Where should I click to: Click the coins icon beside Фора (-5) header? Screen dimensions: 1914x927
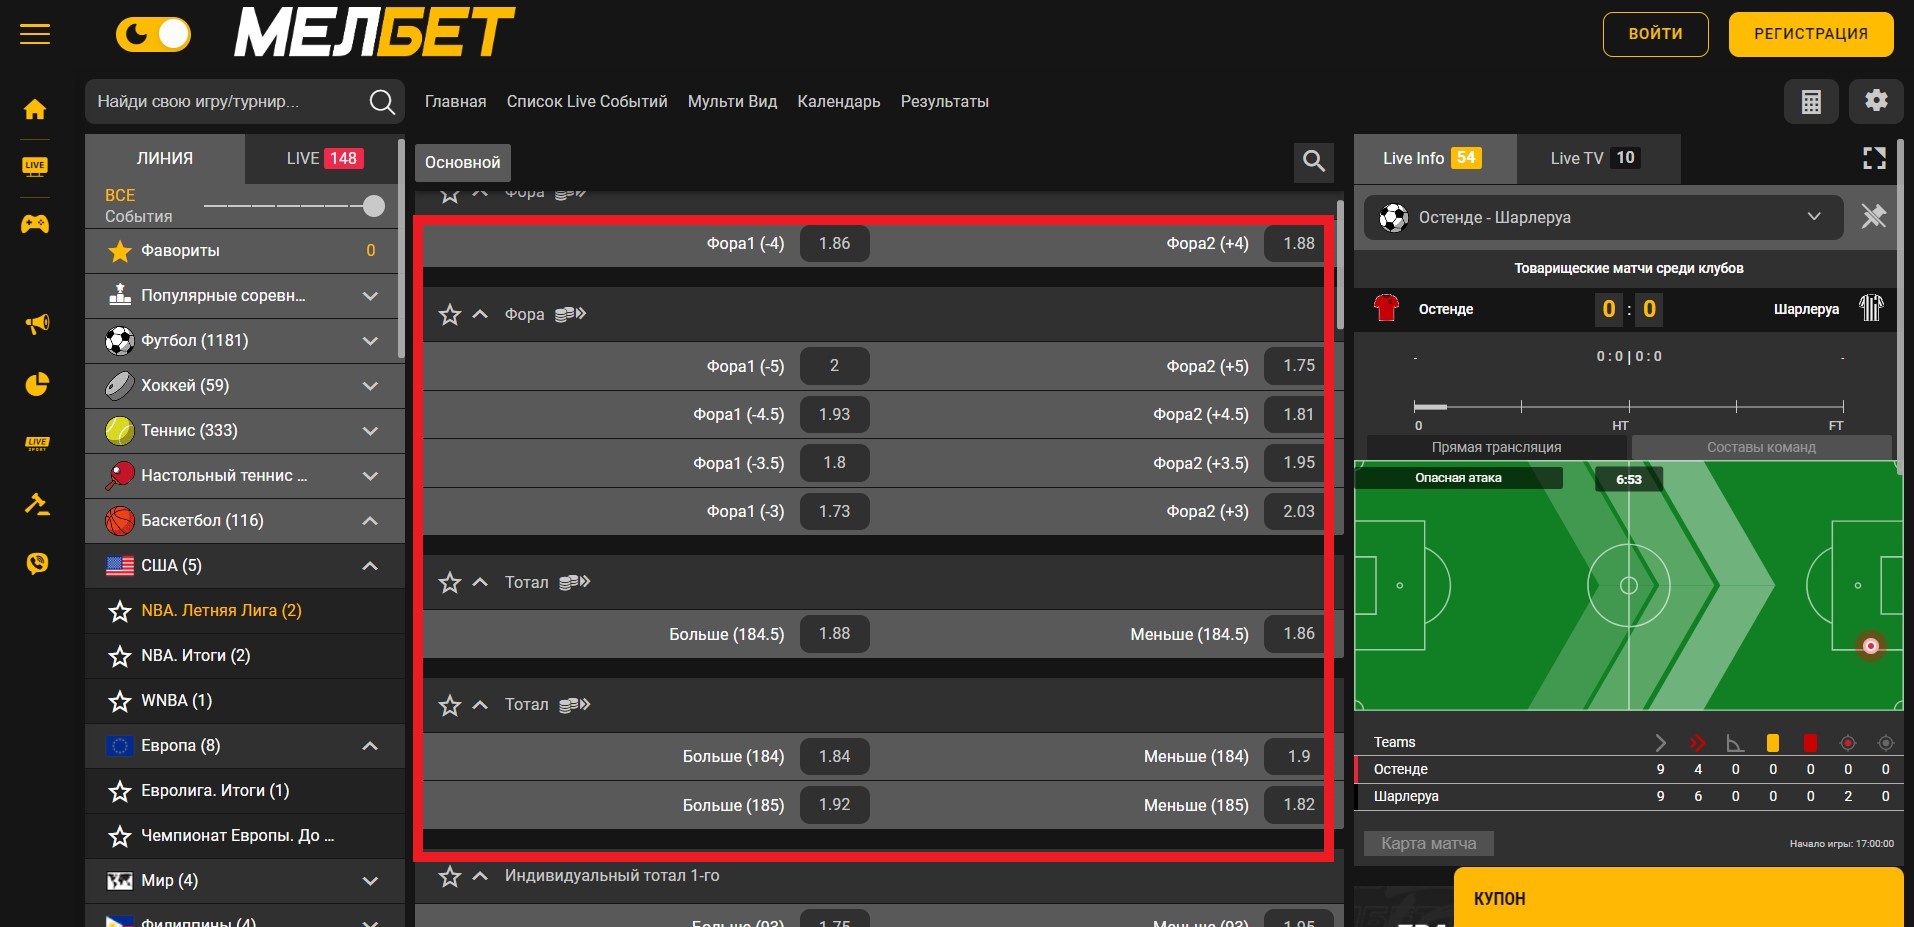click(x=570, y=314)
